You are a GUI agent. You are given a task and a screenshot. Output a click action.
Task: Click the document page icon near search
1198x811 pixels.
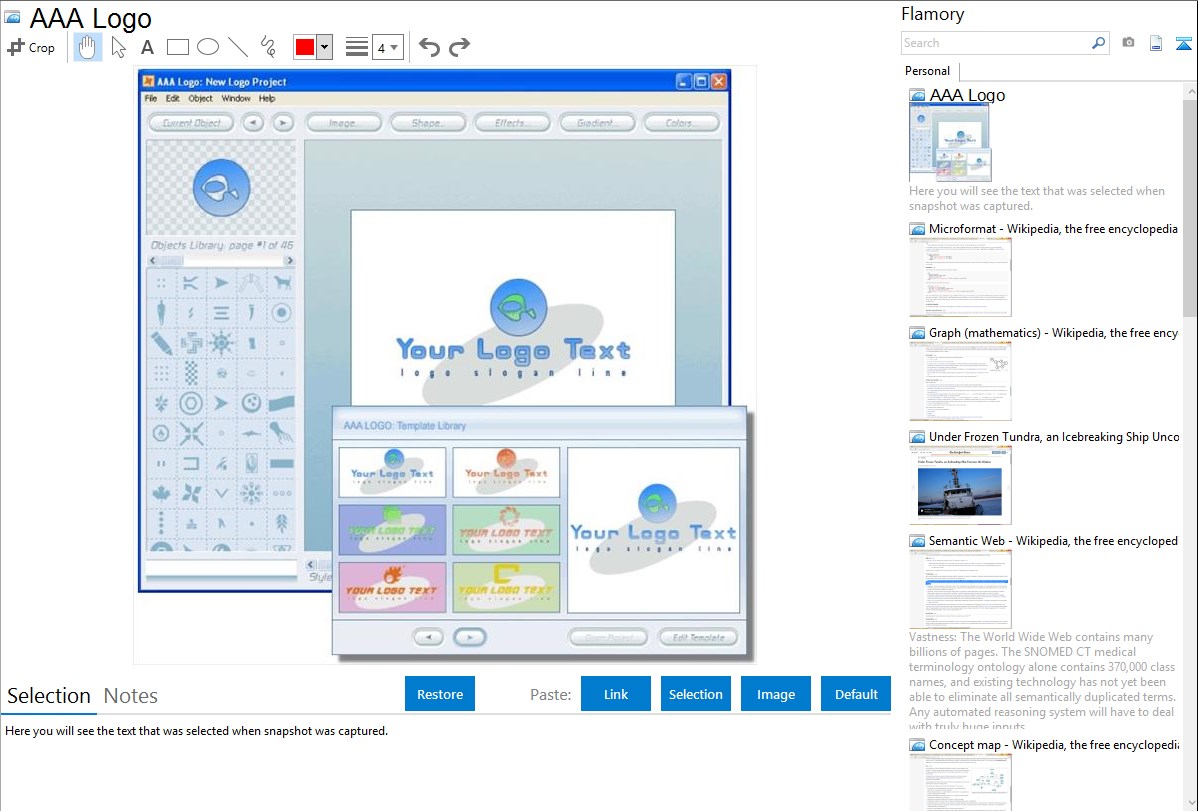[x=1156, y=43]
